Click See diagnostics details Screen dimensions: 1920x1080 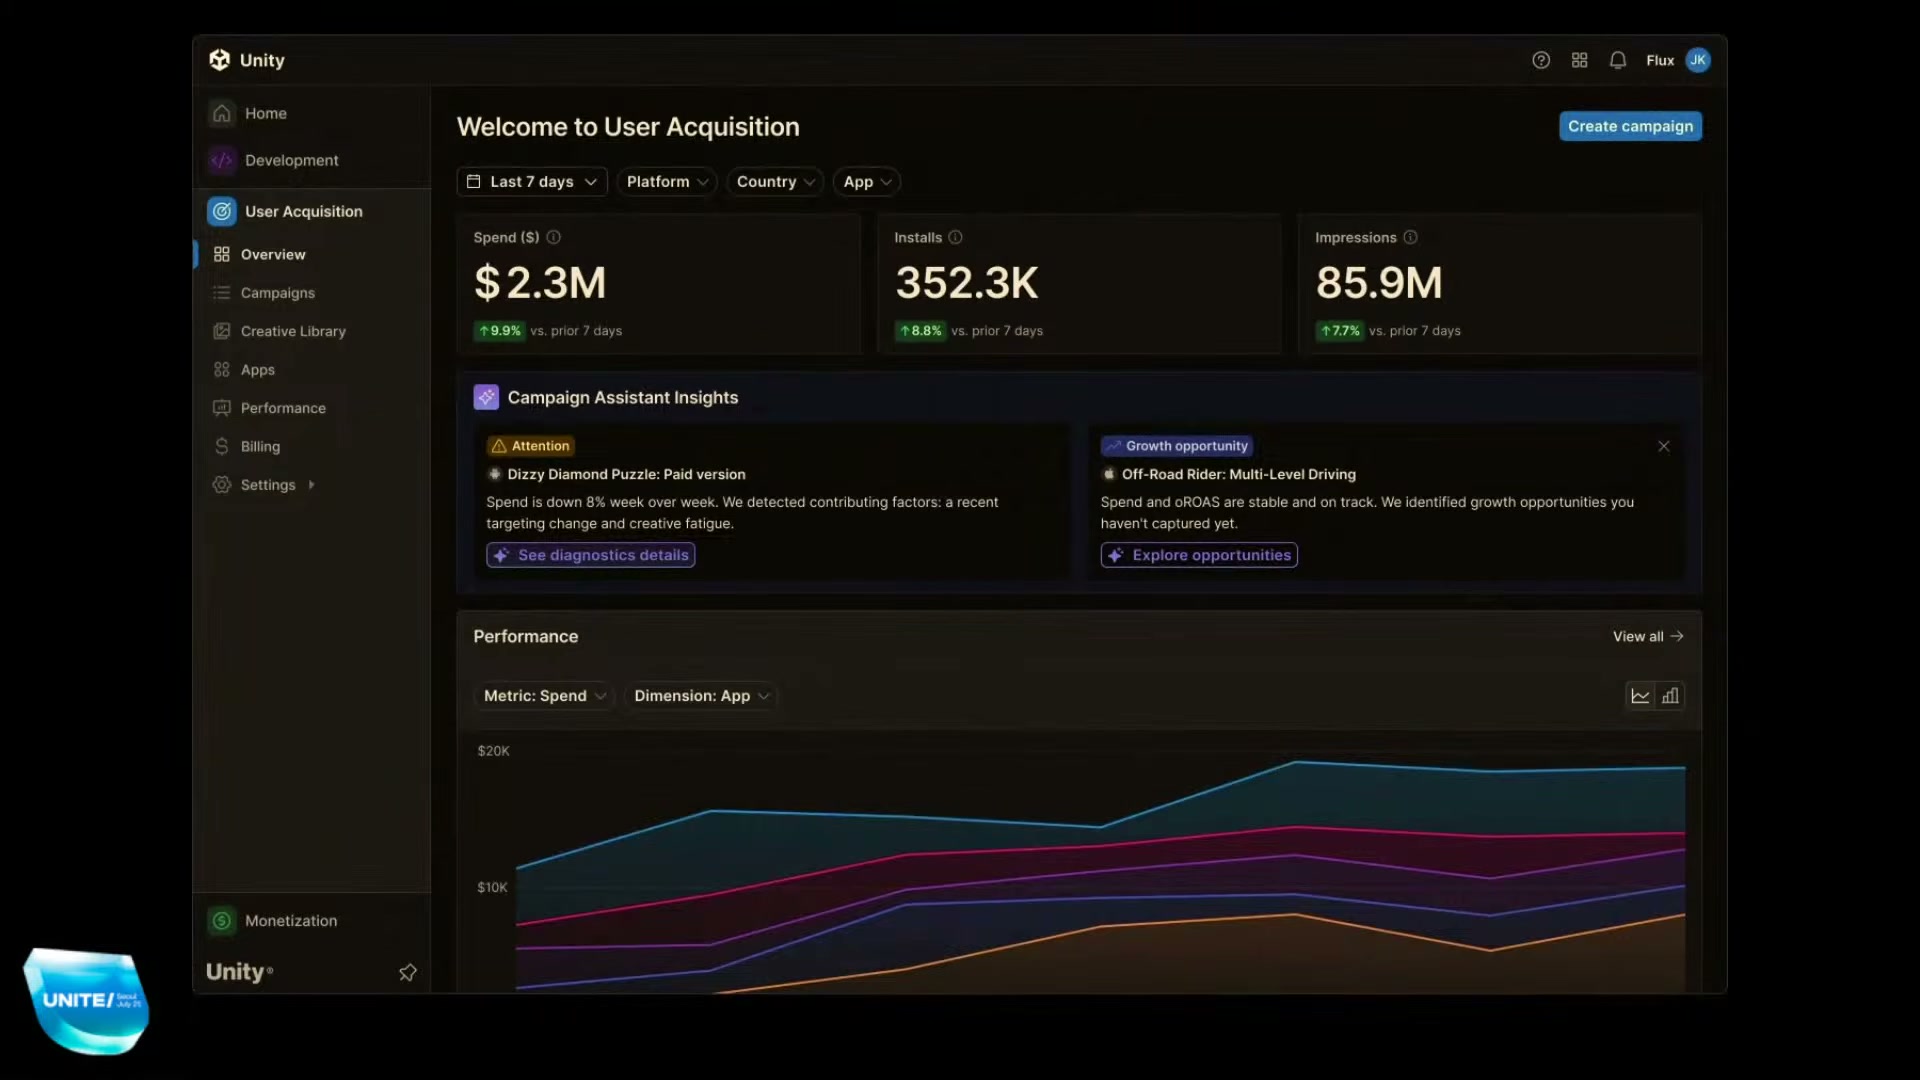point(591,555)
